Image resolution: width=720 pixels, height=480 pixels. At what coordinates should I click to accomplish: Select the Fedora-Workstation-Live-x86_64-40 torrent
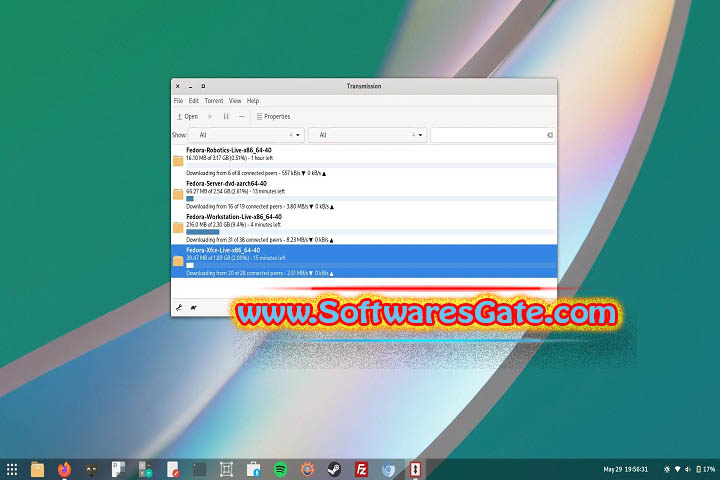click(364, 228)
